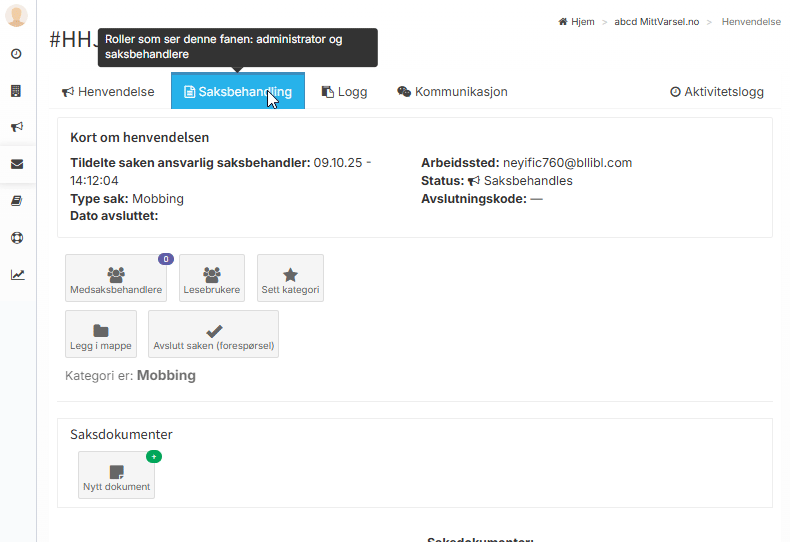Click Avslutt saken (forespørsel) button
This screenshot has width=790, height=542.
pyautogui.click(x=213, y=335)
